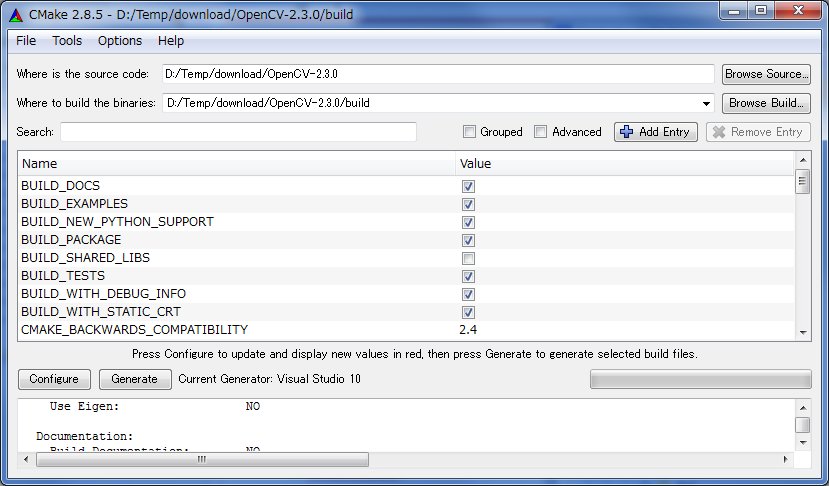Open the Tools menu
Screen dimensions: 829x486
coord(67,41)
